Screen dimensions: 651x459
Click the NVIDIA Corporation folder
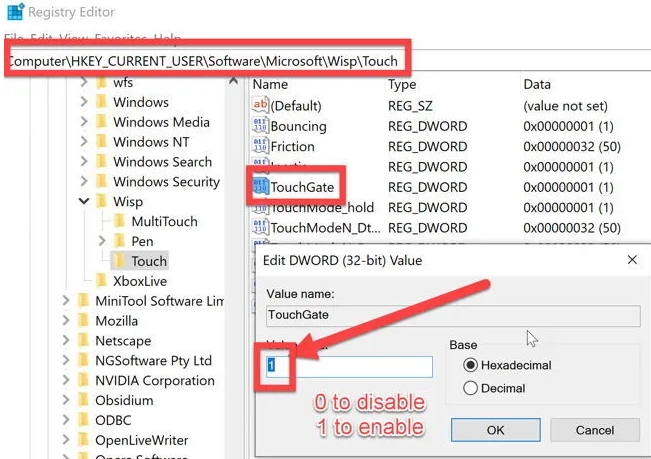point(154,380)
